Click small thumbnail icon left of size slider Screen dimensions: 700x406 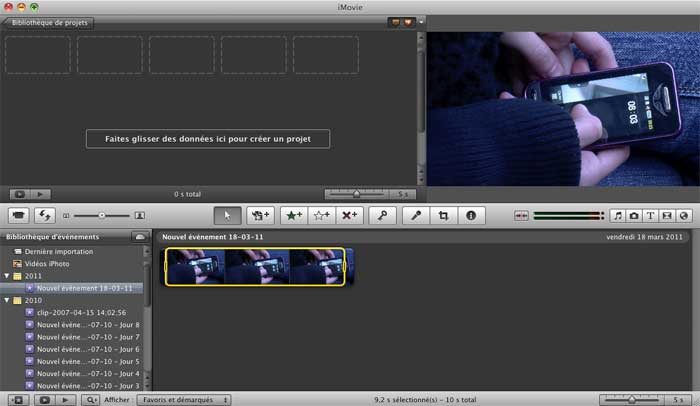pyautogui.click(x=66, y=216)
